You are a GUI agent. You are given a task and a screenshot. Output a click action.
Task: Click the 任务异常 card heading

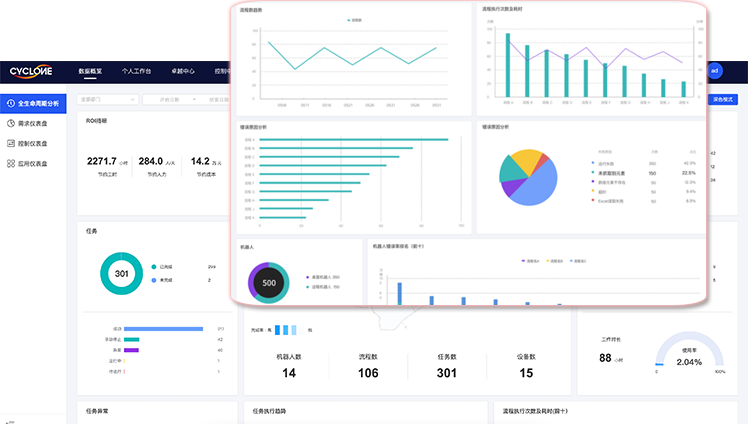point(97,411)
